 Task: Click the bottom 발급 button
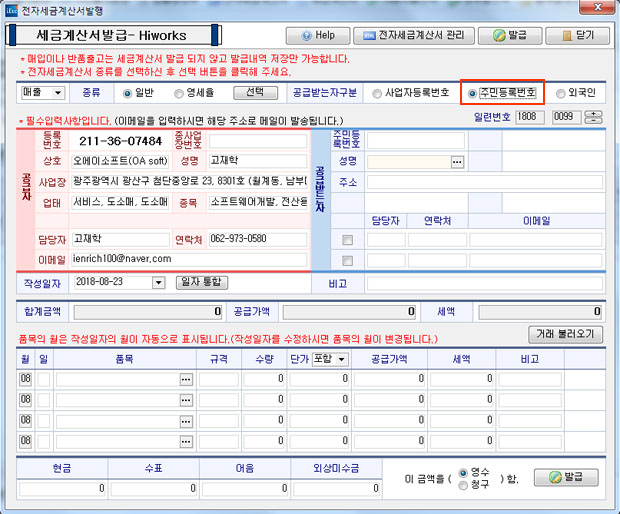(x=566, y=477)
